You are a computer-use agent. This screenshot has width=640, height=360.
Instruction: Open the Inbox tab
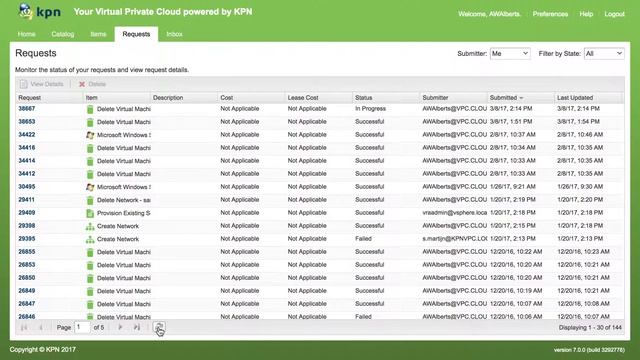174,34
